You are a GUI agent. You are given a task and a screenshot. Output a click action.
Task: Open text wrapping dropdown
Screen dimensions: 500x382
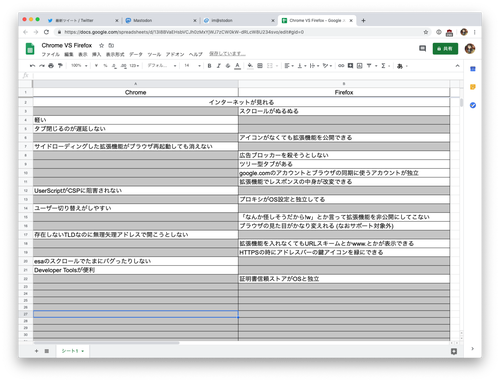[x=314, y=66]
